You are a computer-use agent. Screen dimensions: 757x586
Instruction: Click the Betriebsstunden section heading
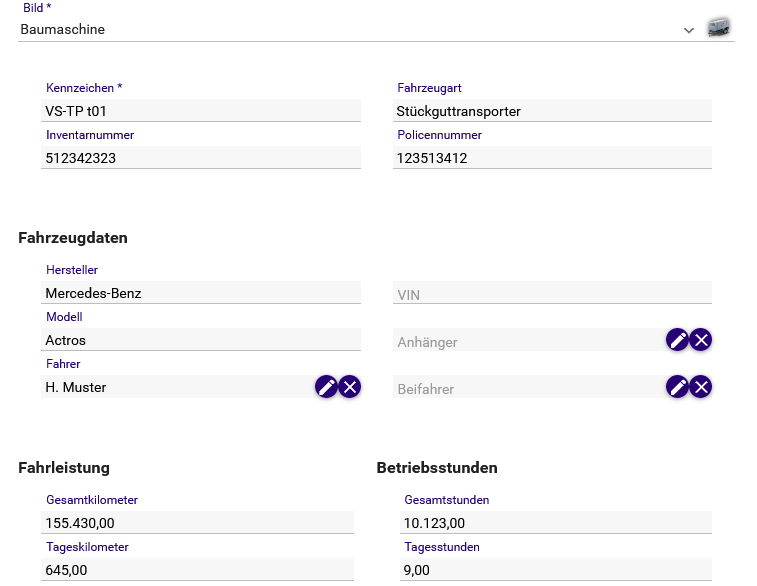point(437,467)
